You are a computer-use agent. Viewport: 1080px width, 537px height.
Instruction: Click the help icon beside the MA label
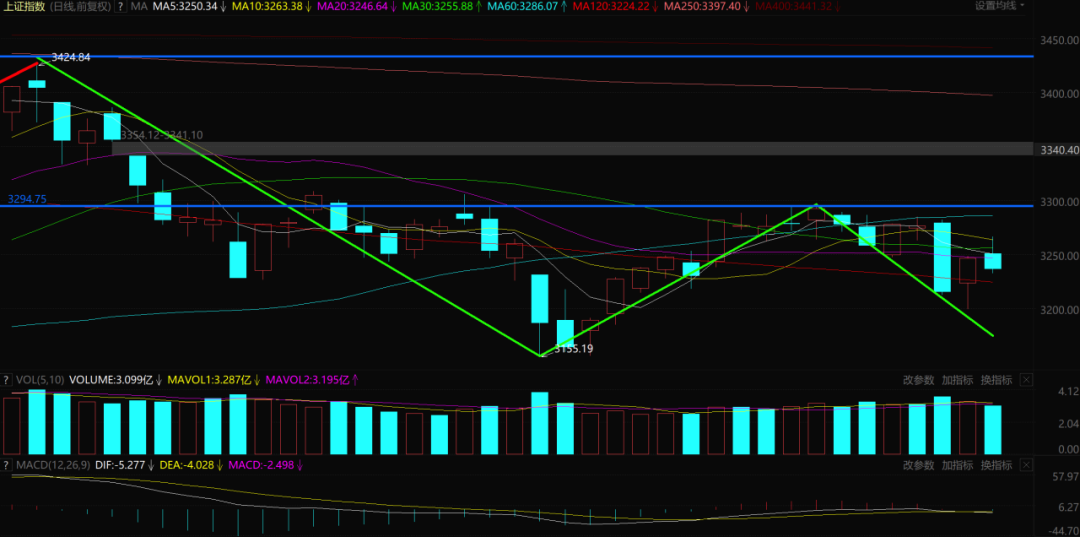[x=122, y=7]
